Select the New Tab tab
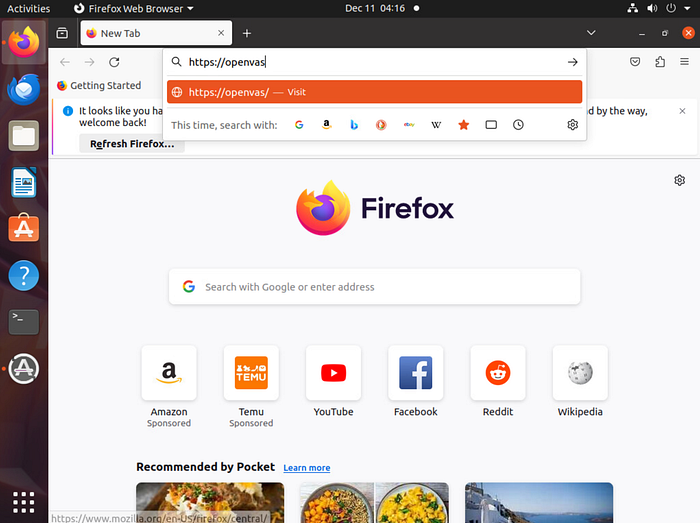The width and height of the screenshot is (700, 523). coord(156,33)
